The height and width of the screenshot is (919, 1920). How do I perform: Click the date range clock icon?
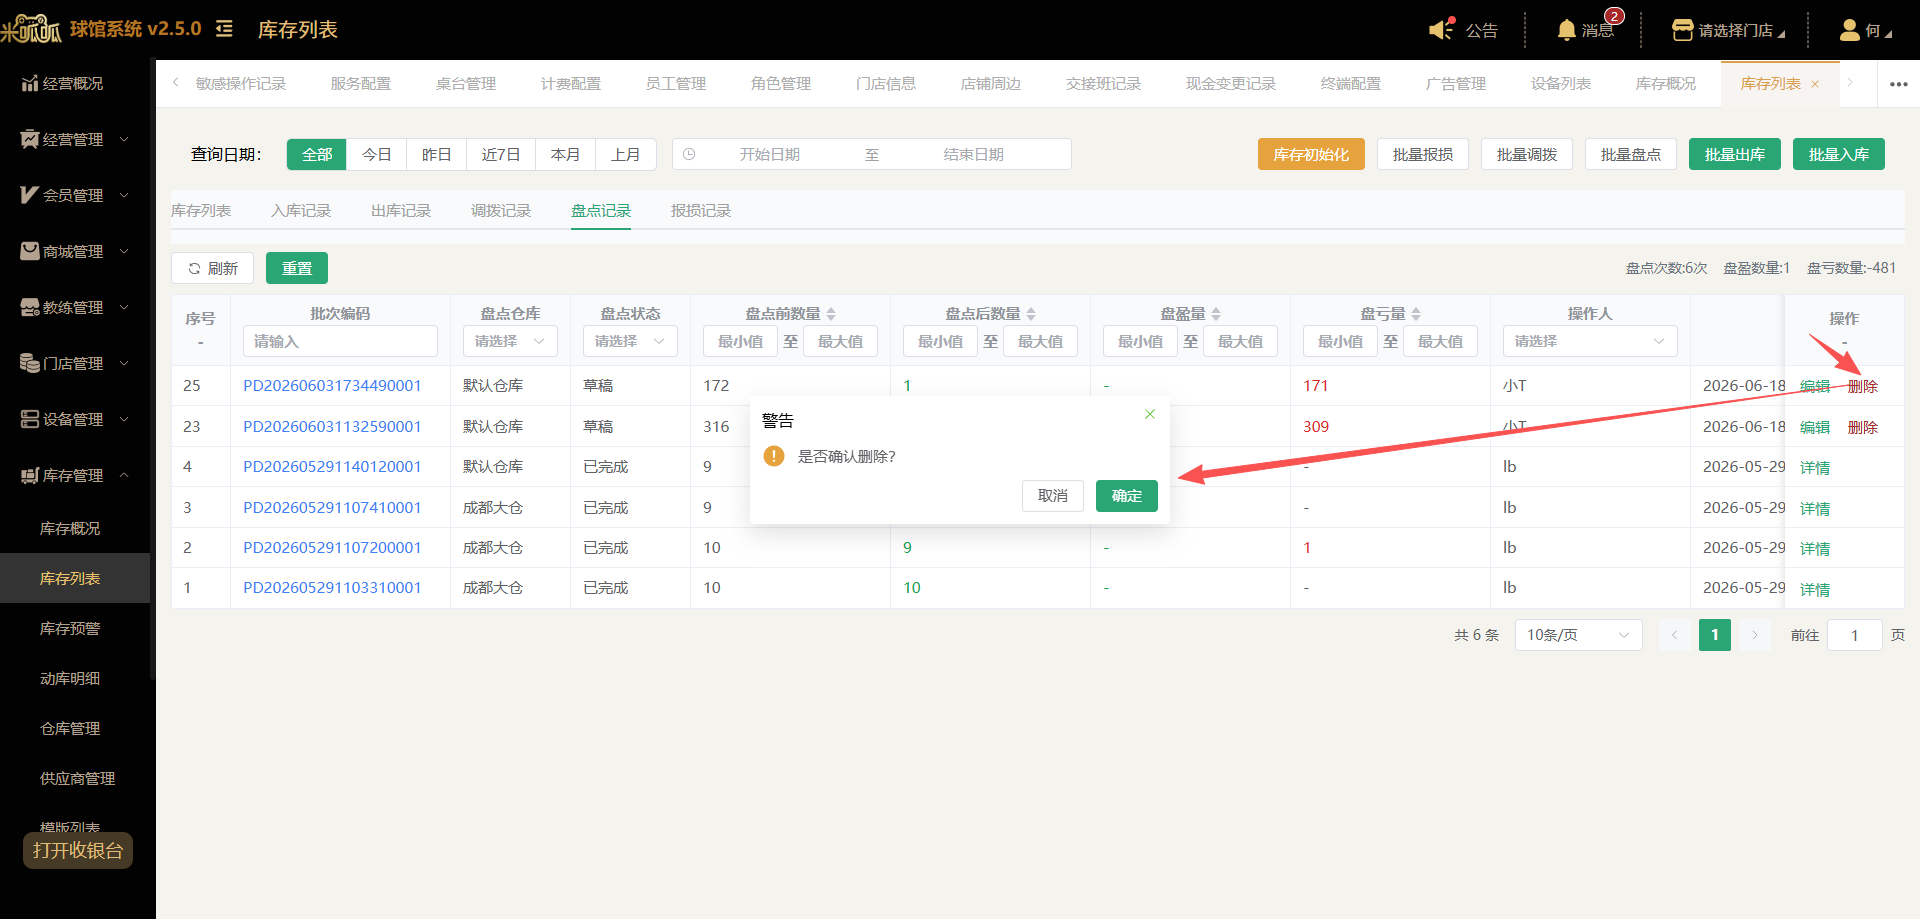coord(689,154)
